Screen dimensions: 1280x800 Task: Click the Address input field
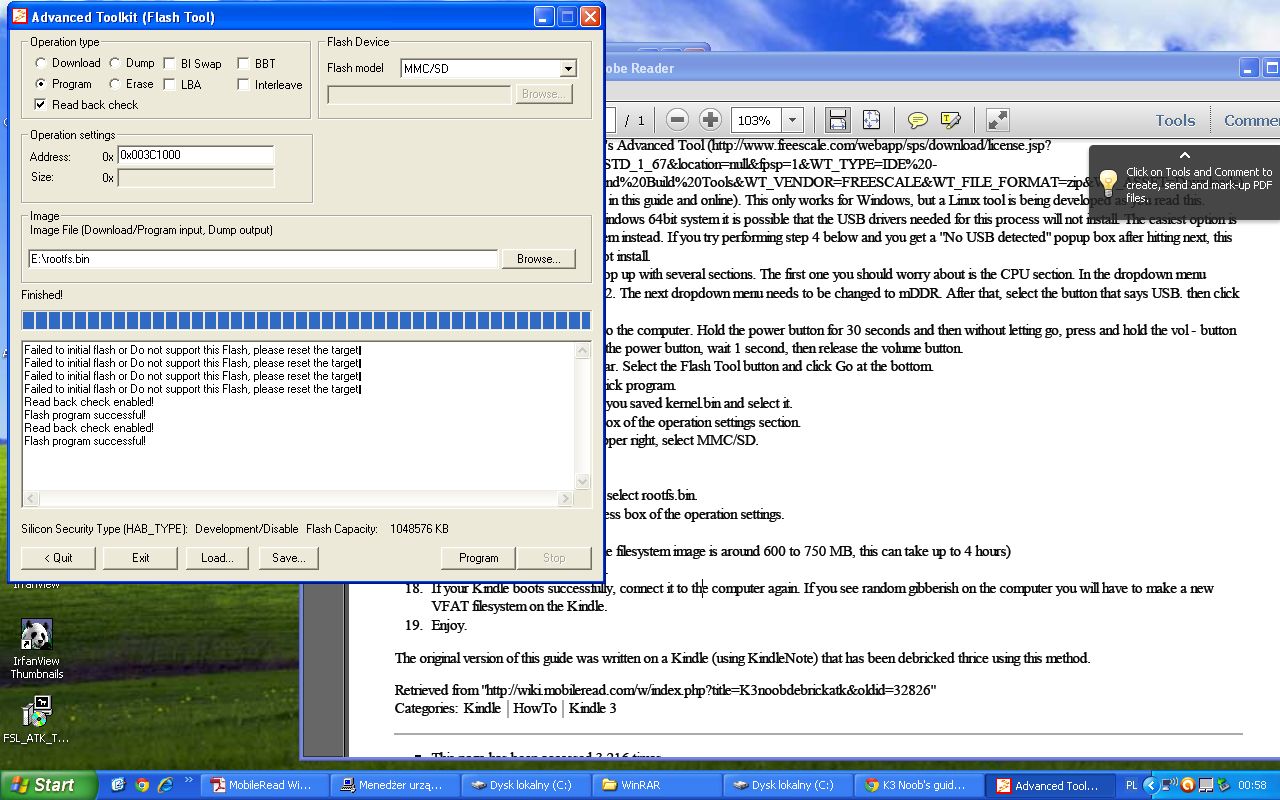[x=196, y=156]
